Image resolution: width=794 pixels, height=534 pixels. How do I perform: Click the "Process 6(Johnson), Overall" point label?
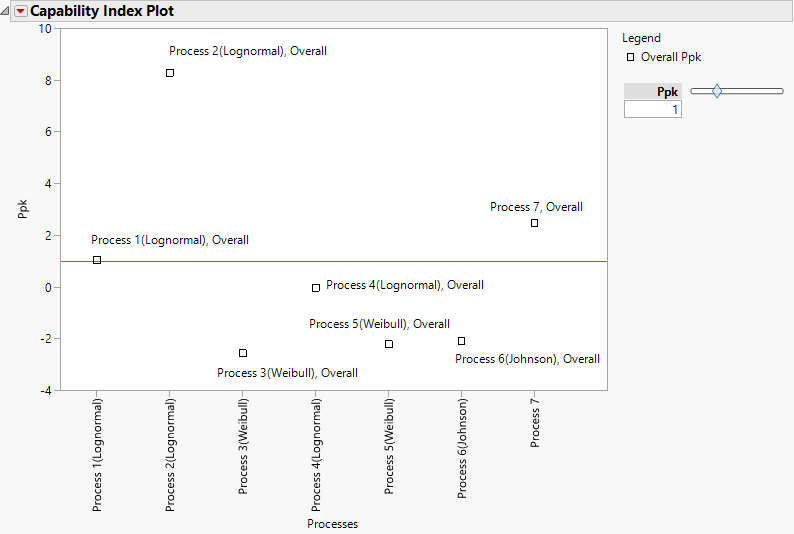coord(528,359)
